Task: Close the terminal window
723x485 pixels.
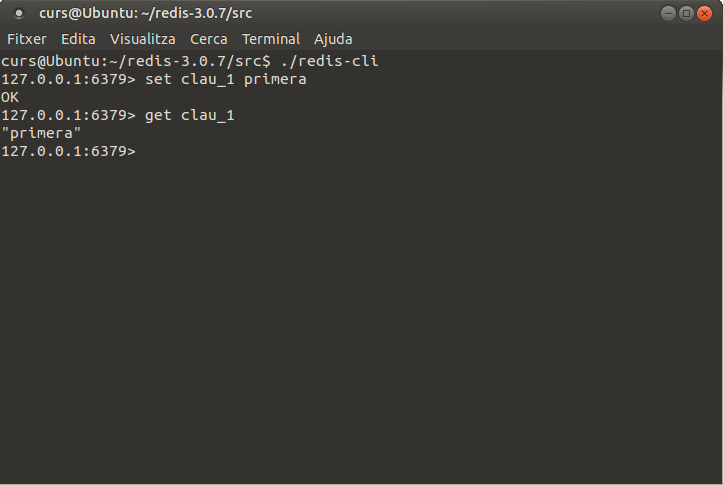Action: 704,13
